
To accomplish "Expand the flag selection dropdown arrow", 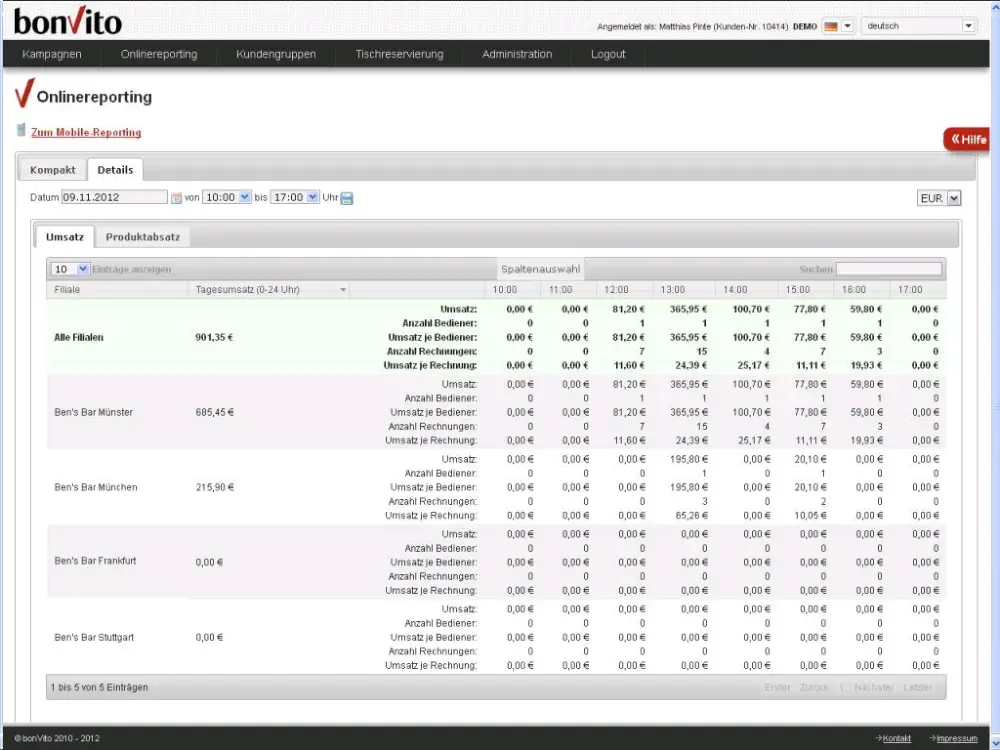I will 848,26.
